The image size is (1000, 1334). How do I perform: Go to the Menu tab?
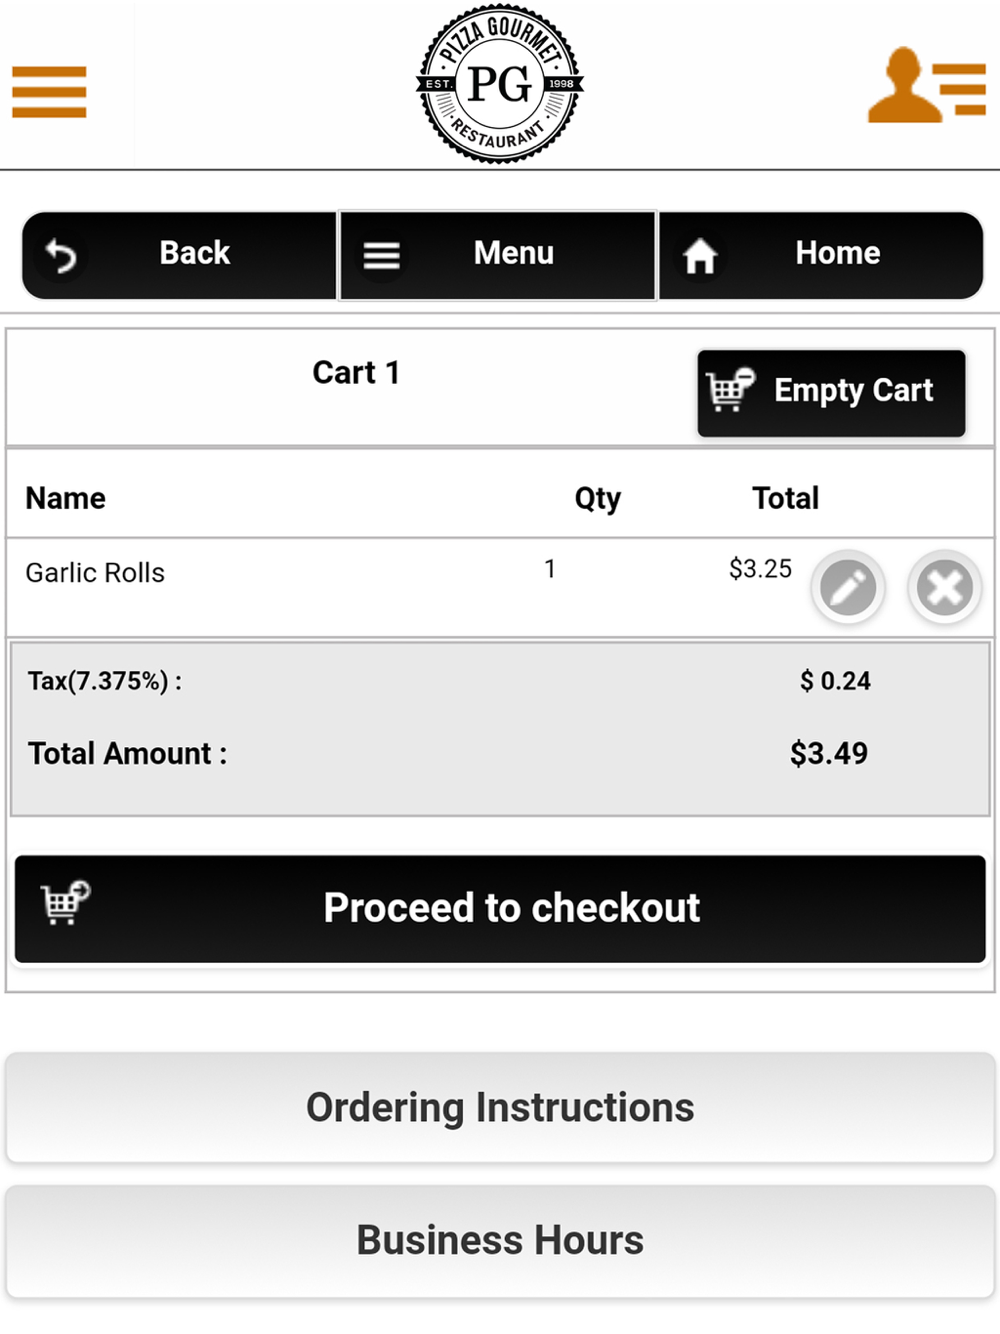[x=498, y=255]
